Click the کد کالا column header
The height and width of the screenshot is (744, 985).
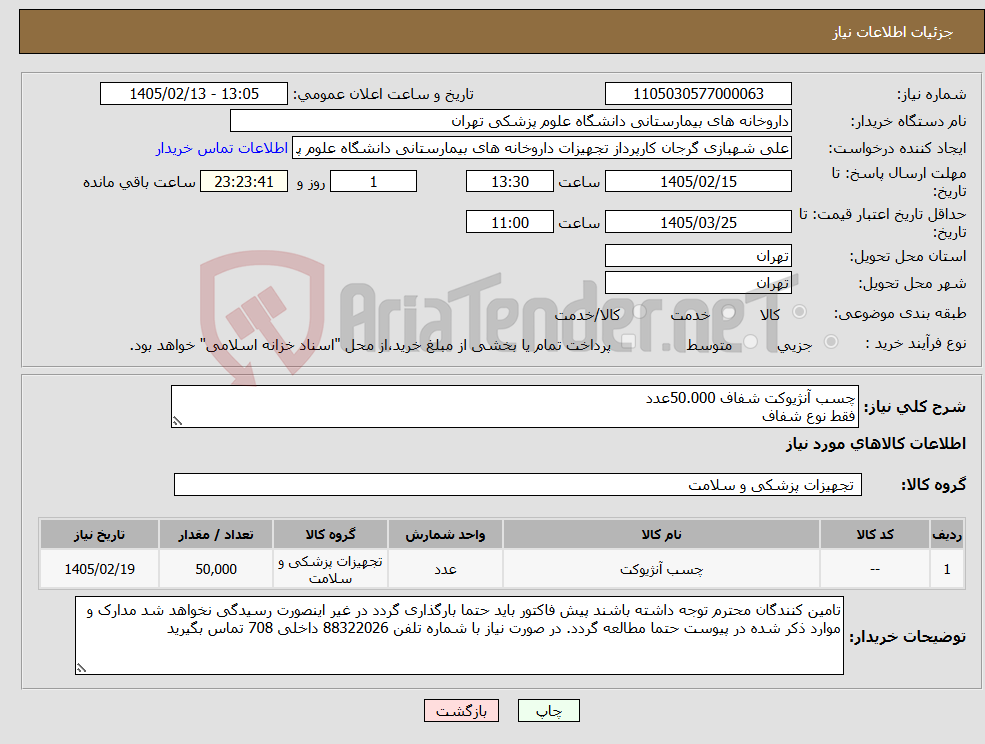(x=875, y=535)
